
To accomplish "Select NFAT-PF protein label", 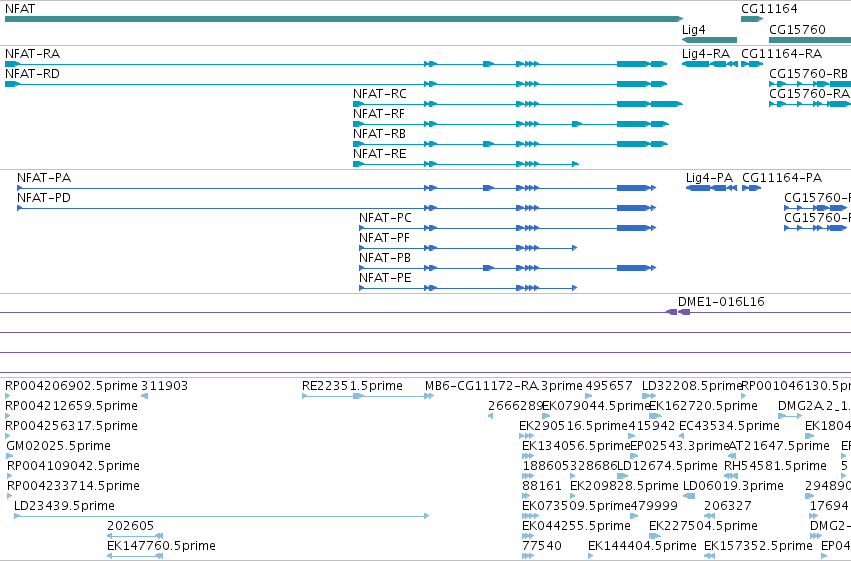I will 384,238.
